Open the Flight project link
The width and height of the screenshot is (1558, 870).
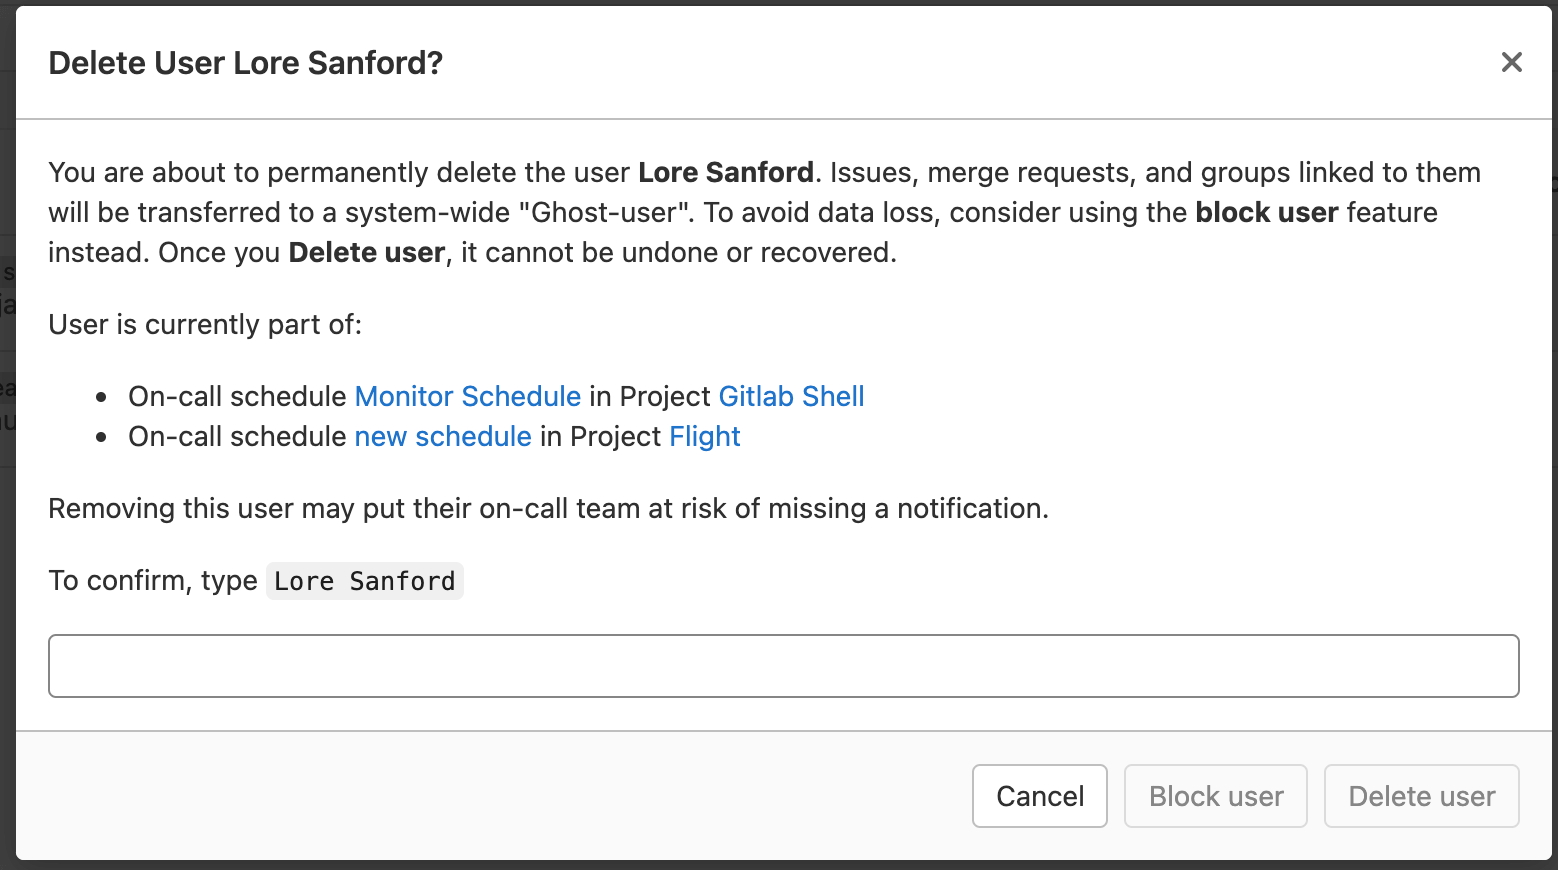pyautogui.click(x=704, y=436)
